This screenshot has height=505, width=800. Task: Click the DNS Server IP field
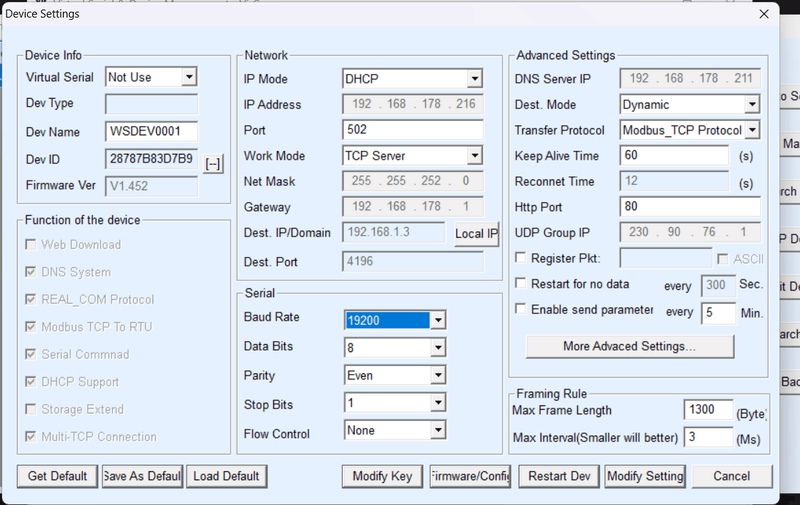690,79
